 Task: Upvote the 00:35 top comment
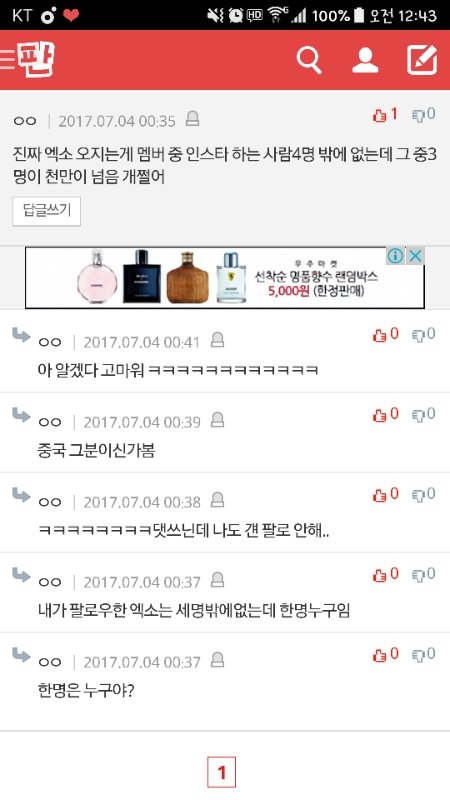point(385,115)
